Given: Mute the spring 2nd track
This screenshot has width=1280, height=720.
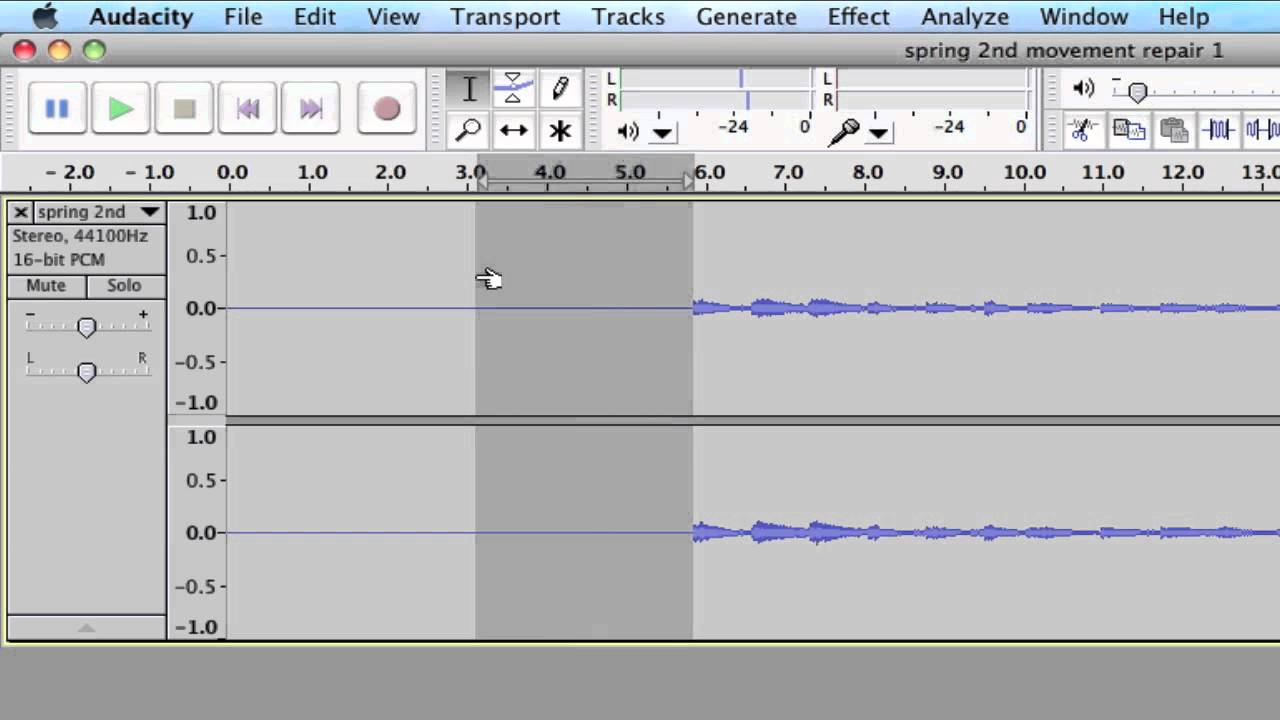Looking at the screenshot, I should click(46, 286).
